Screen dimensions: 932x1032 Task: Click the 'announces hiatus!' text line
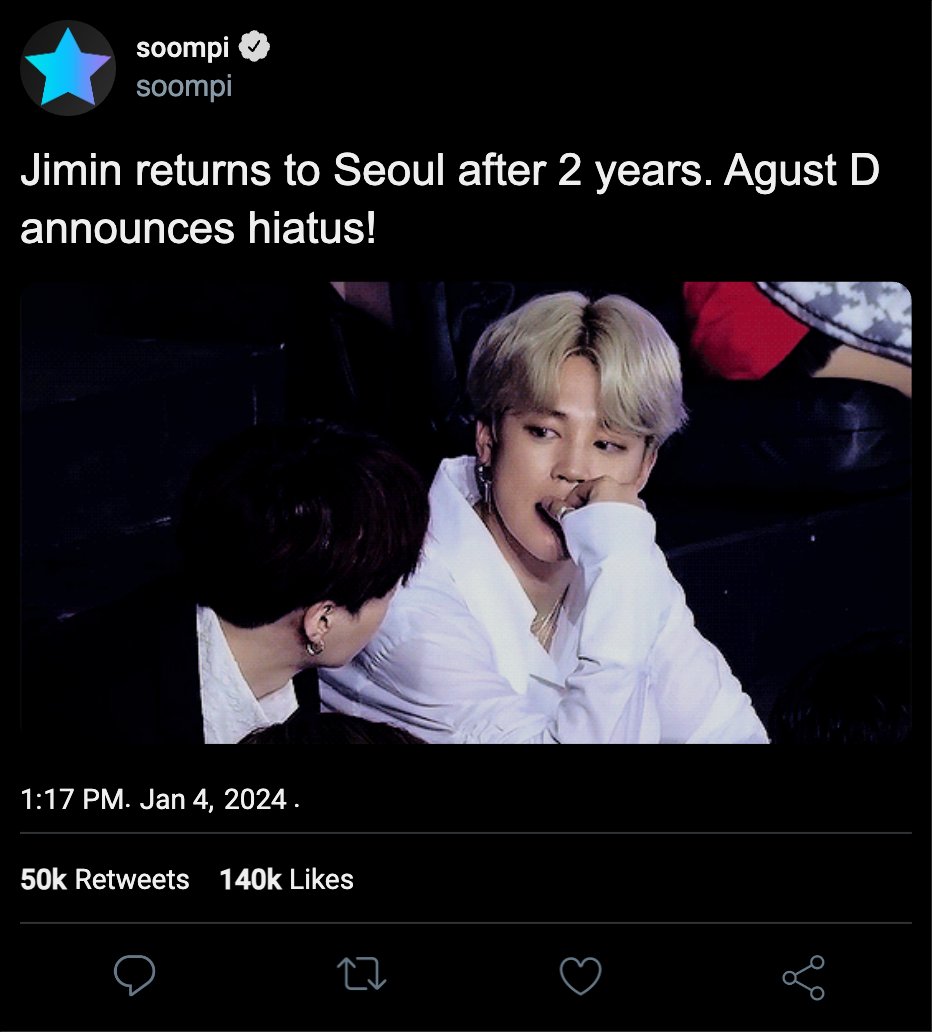[198, 228]
